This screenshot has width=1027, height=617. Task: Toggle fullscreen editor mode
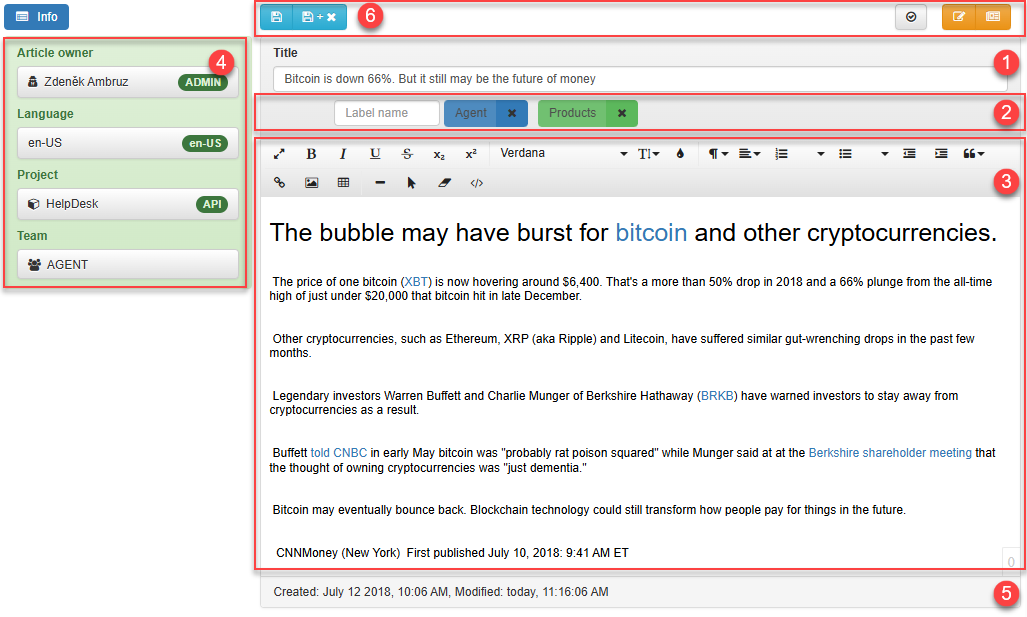click(x=279, y=154)
